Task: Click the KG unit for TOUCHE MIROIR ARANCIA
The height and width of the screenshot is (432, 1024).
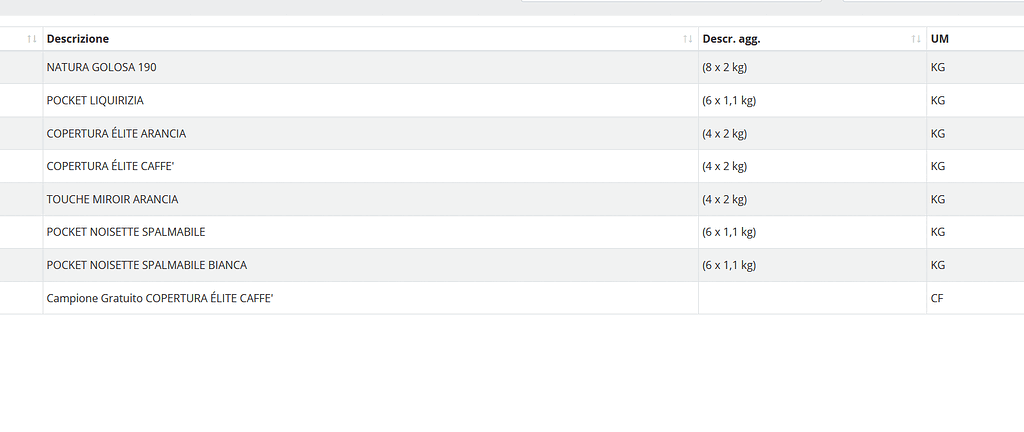Action: coord(938,200)
